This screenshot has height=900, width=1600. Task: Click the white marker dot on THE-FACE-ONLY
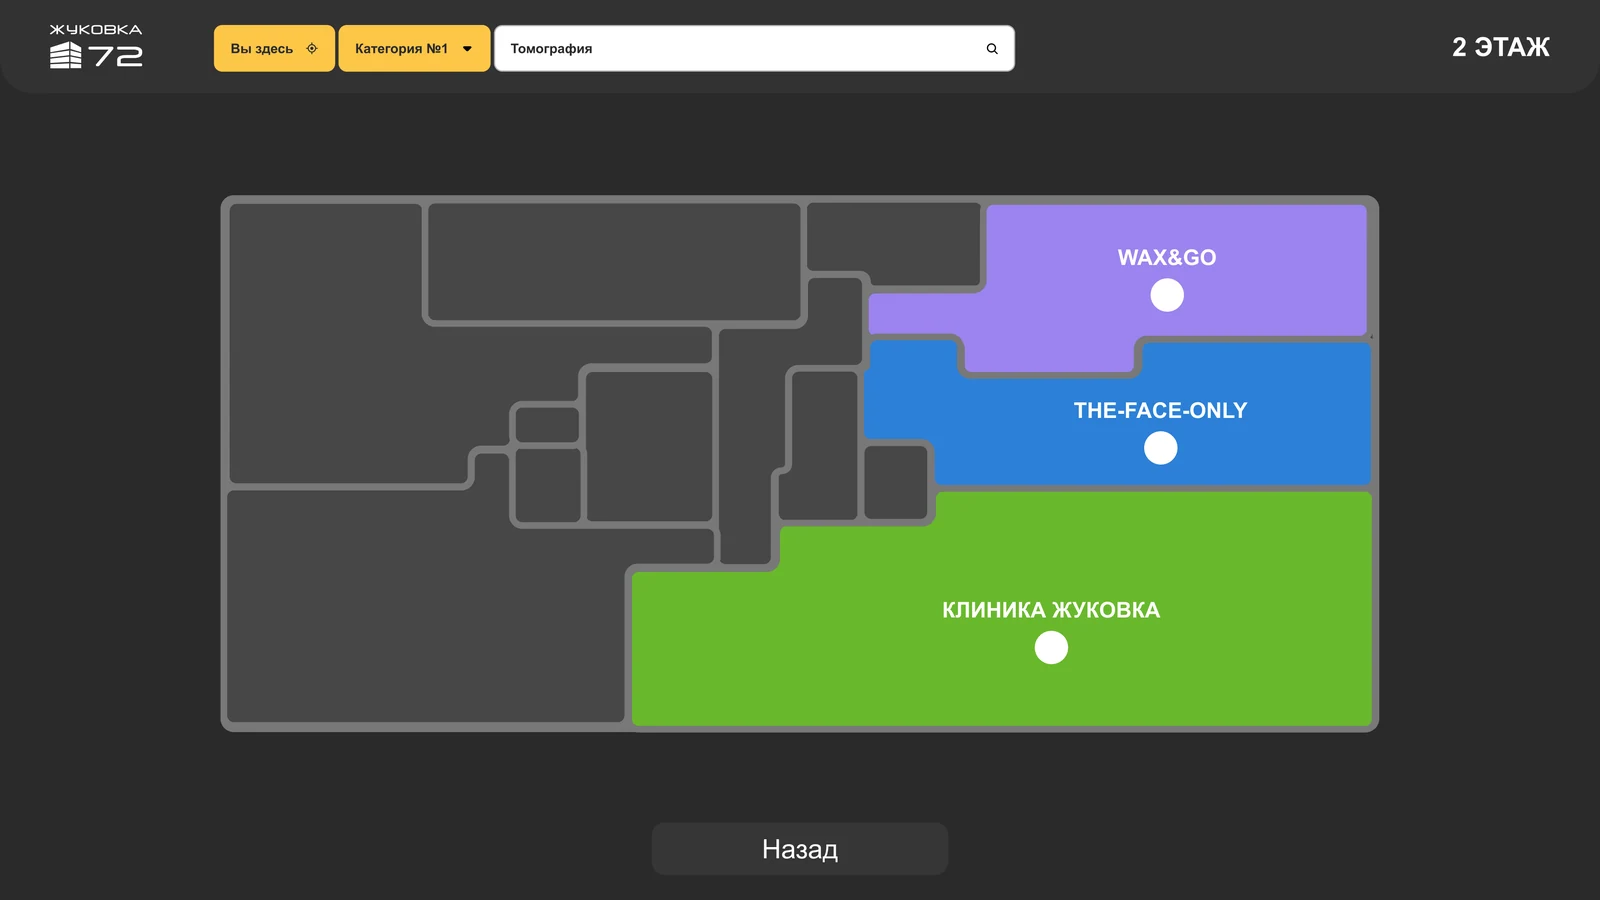pyautogui.click(x=1160, y=448)
